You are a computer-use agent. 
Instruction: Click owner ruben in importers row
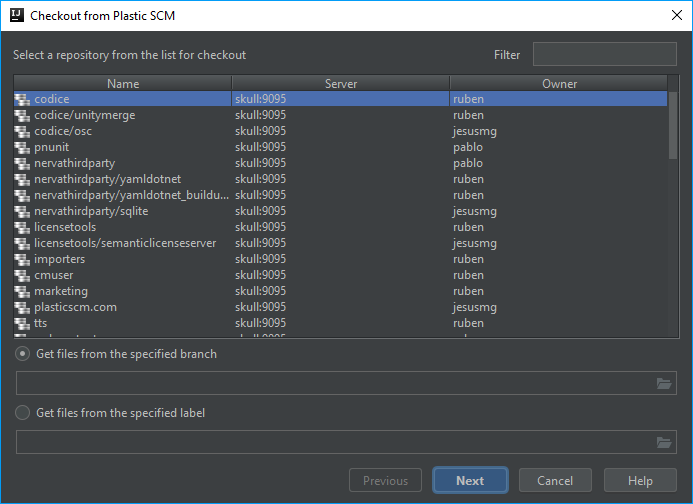coord(468,260)
